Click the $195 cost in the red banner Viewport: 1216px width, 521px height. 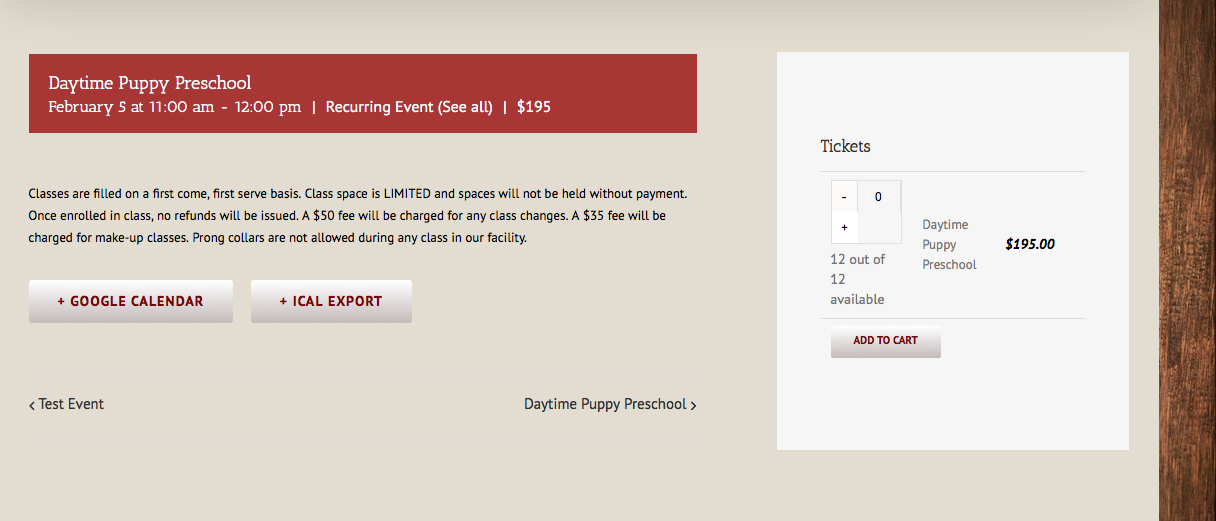pos(534,107)
